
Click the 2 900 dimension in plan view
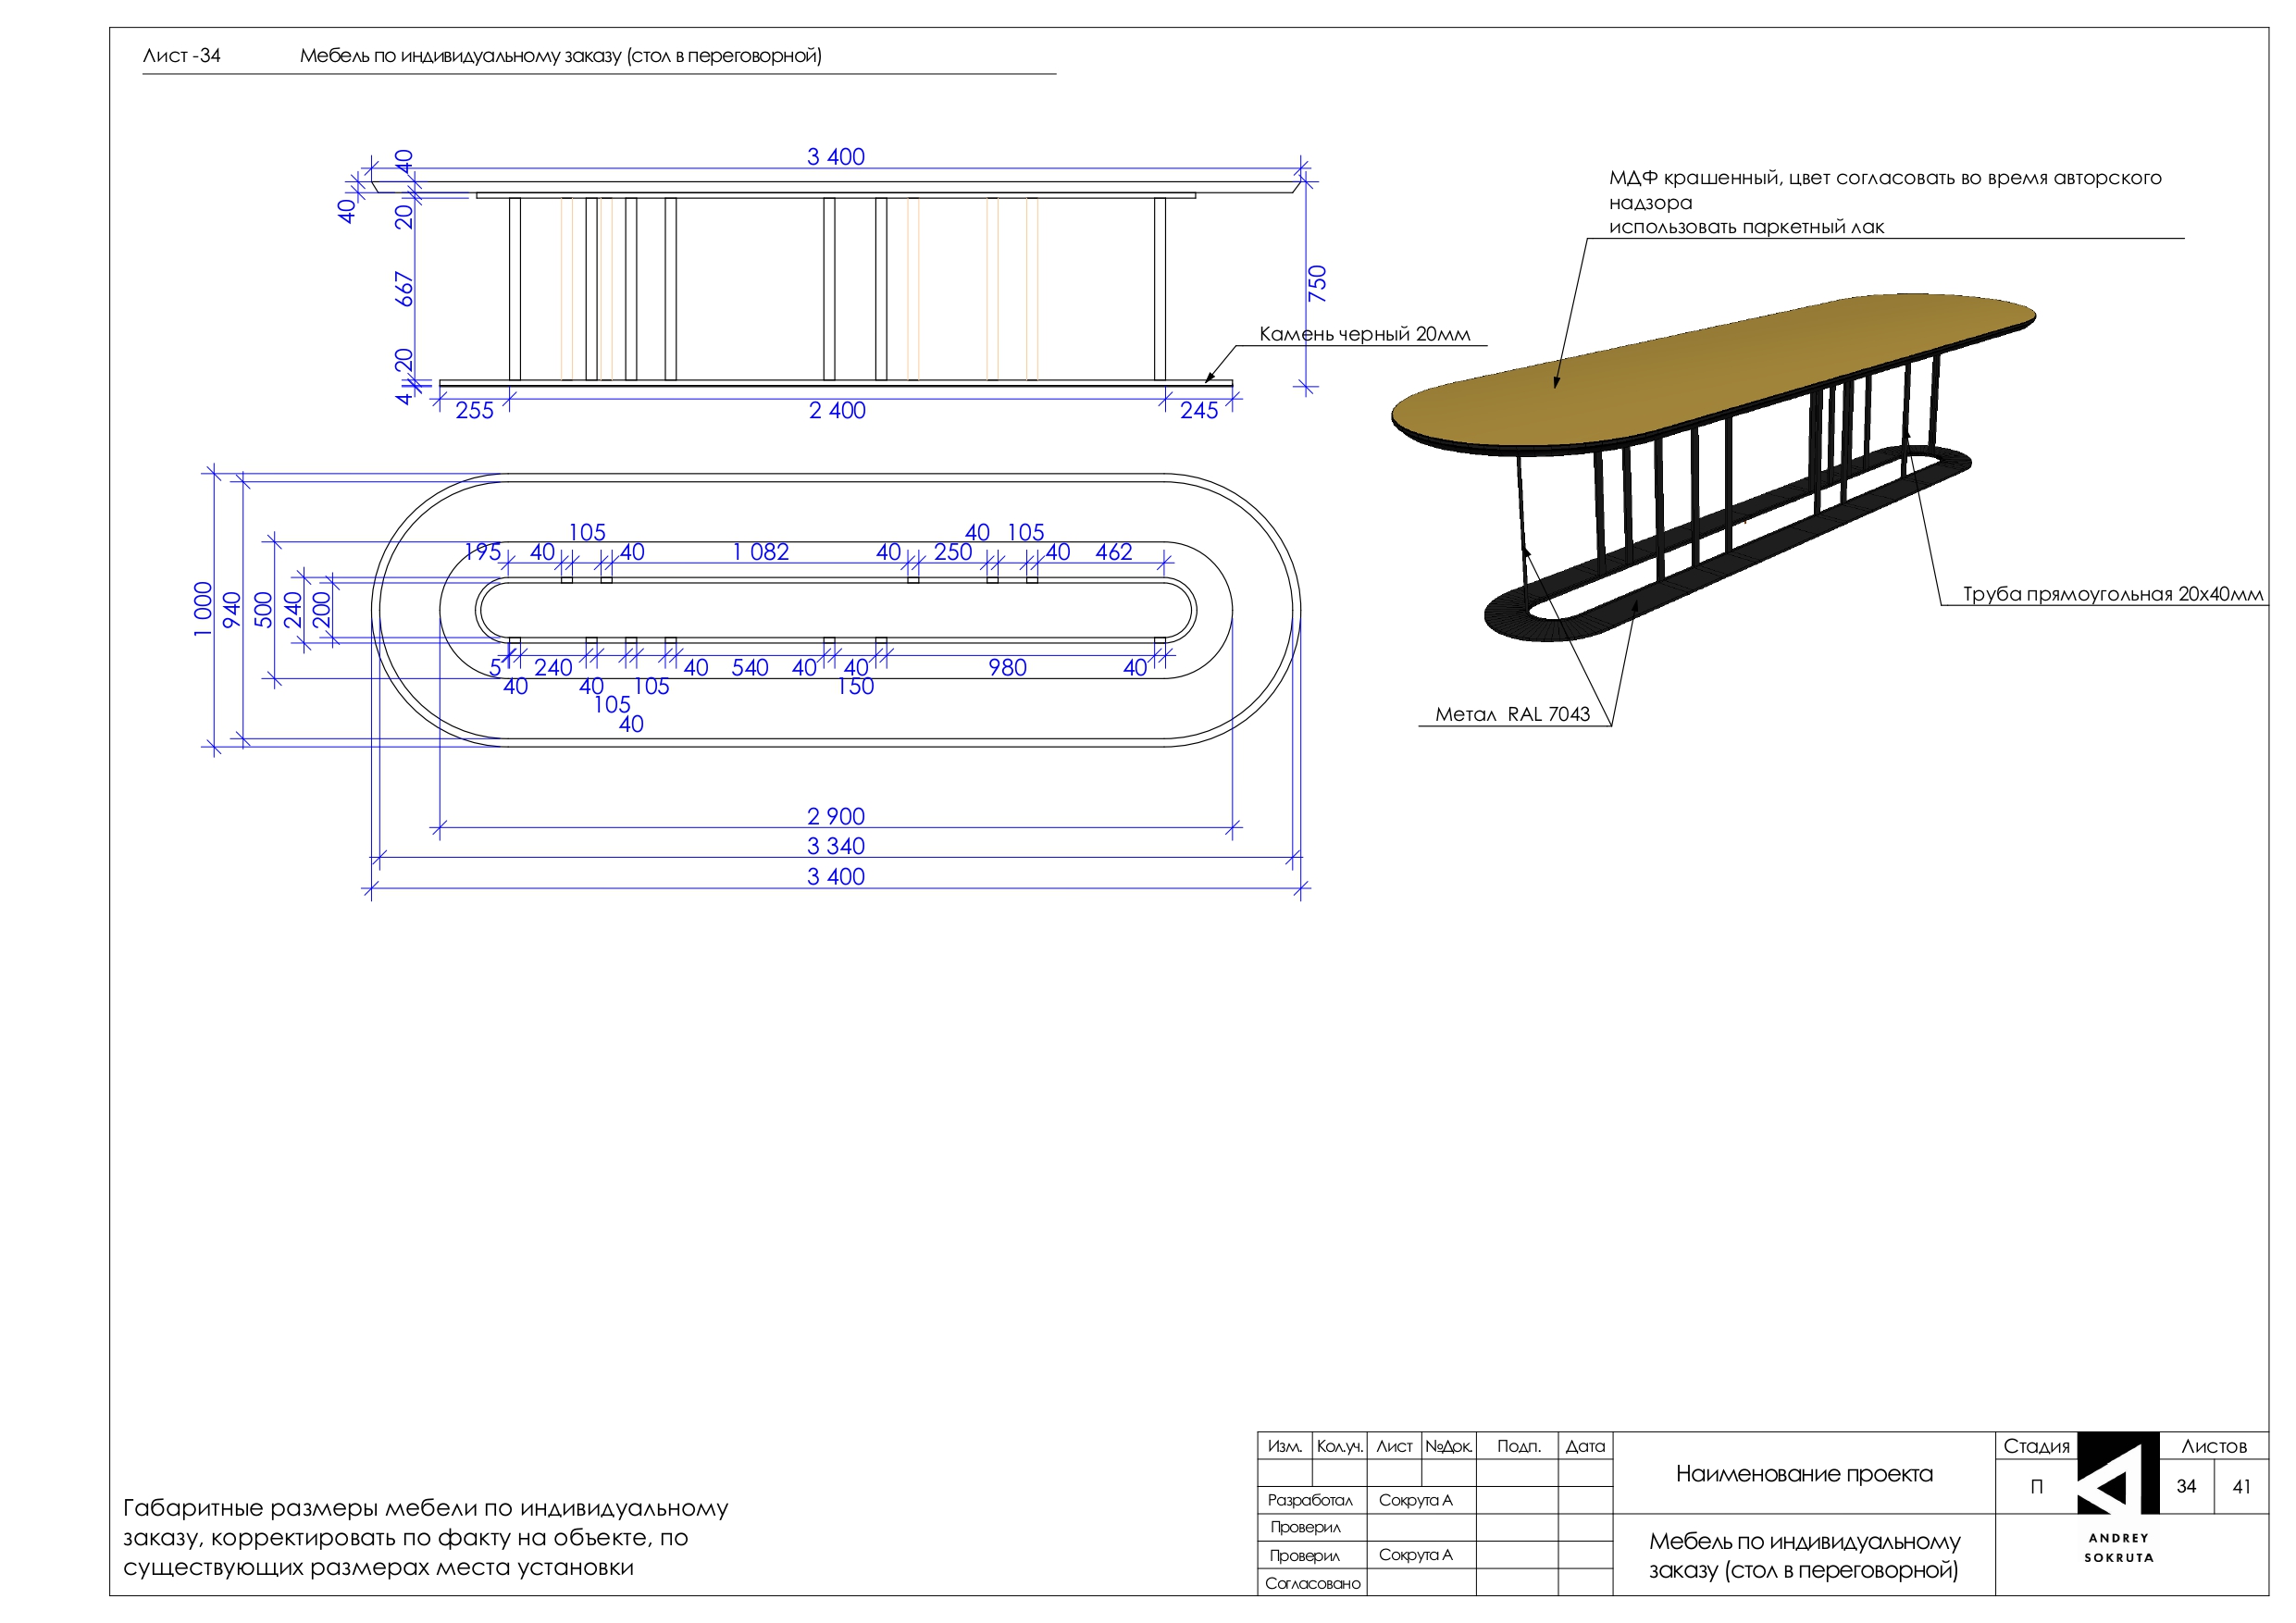tap(835, 816)
